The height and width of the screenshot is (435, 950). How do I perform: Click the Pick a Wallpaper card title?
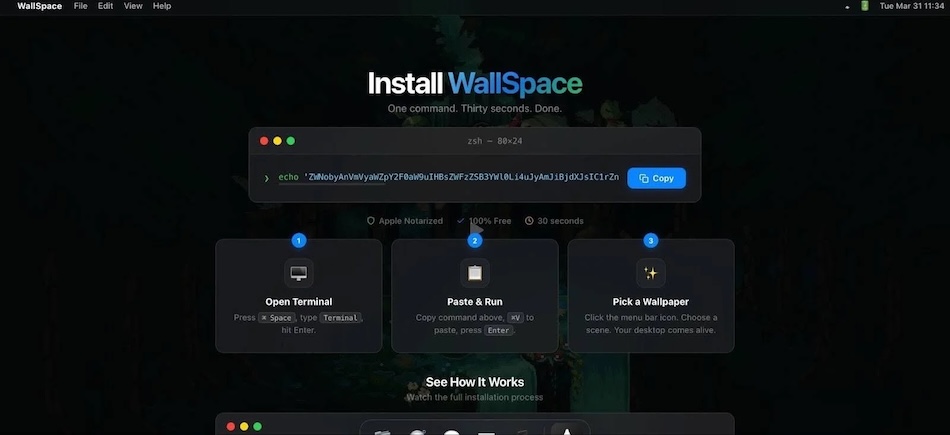coord(650,301)
